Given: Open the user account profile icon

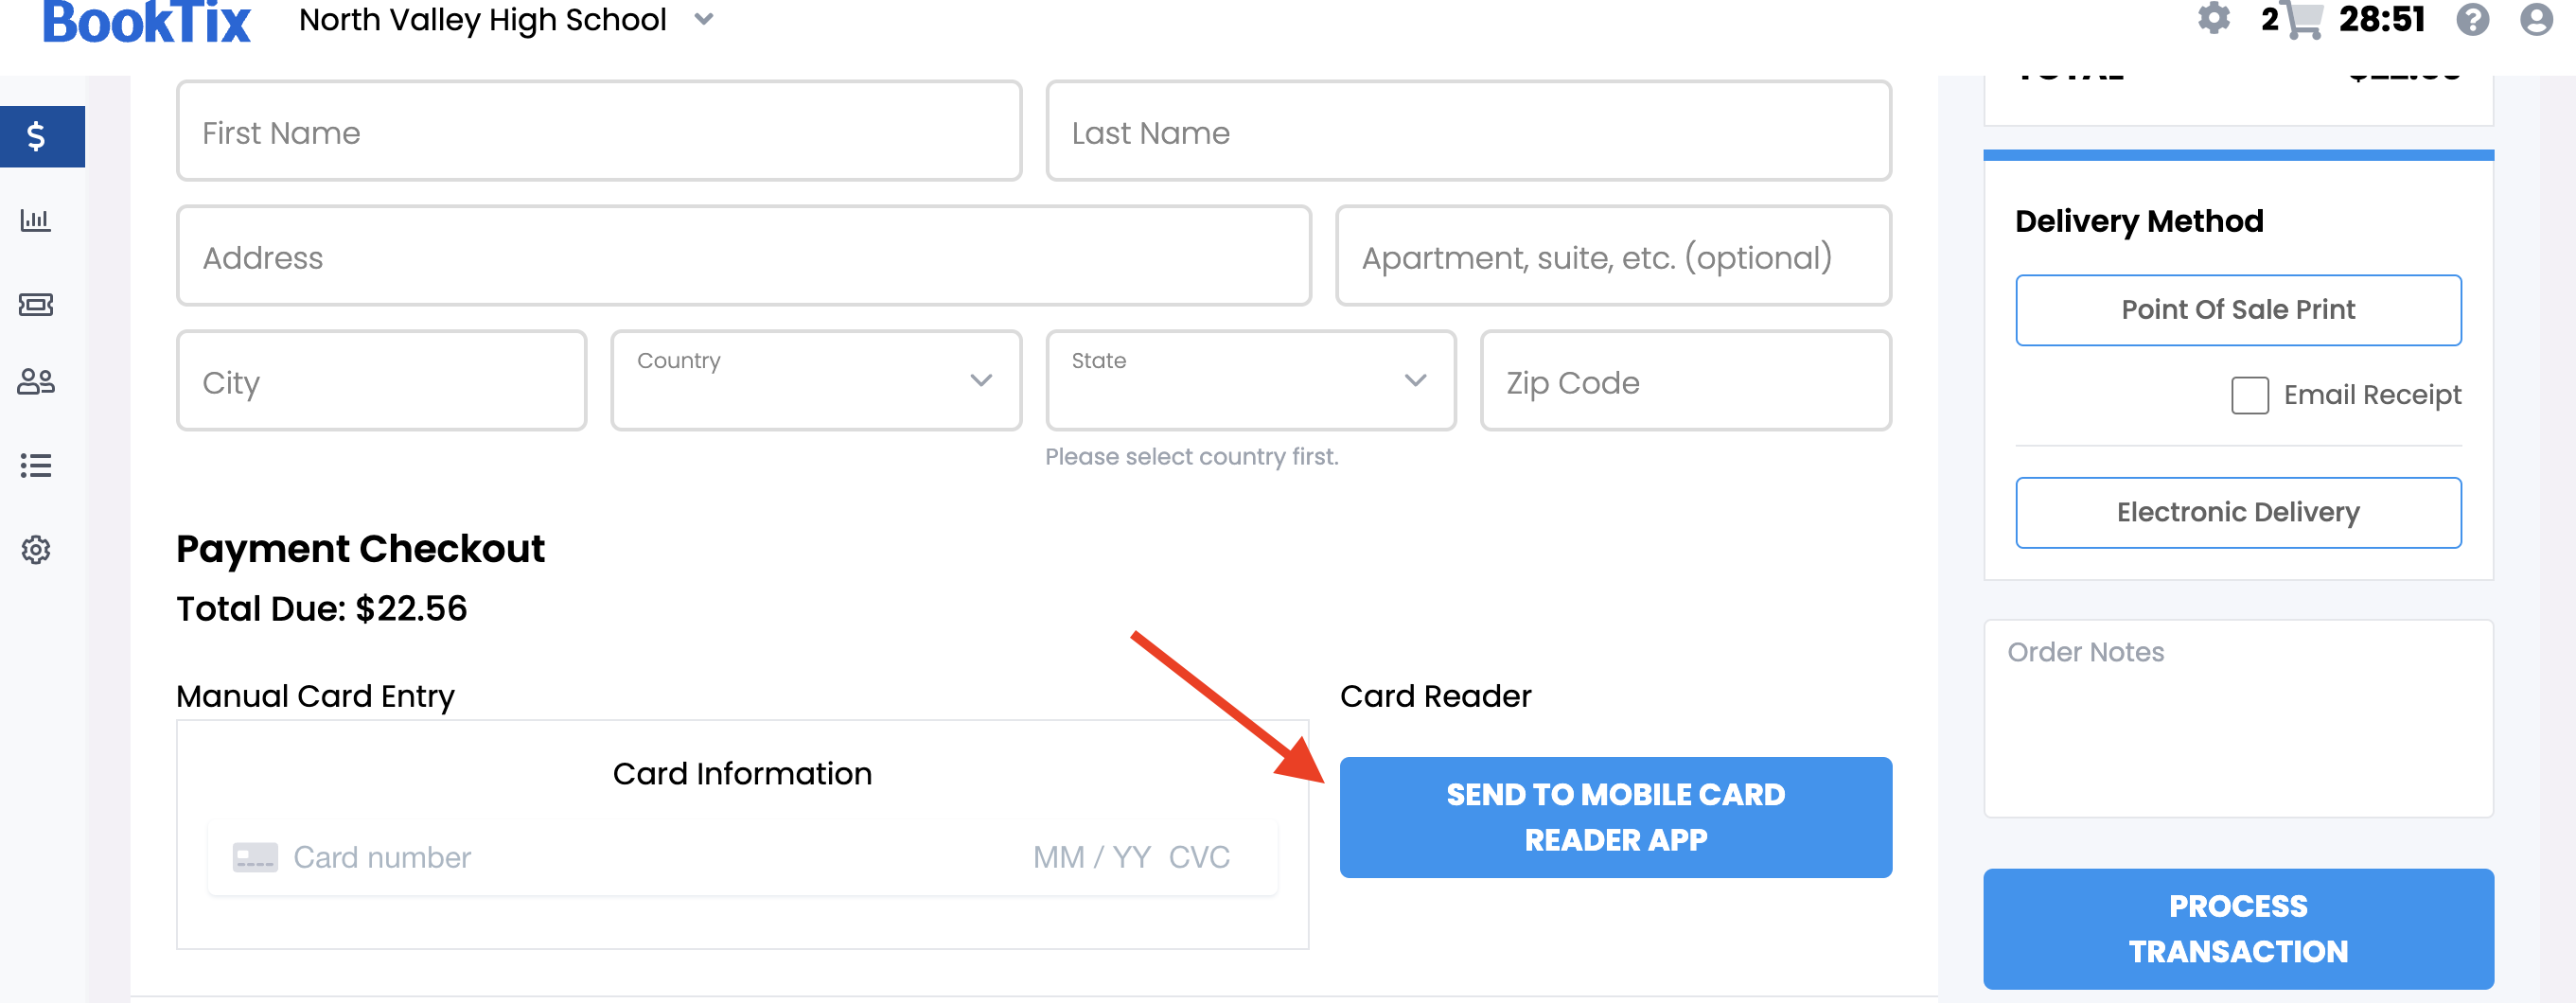Looking at the screenshot, I should pyautogui.click(x=2536, y=19).
